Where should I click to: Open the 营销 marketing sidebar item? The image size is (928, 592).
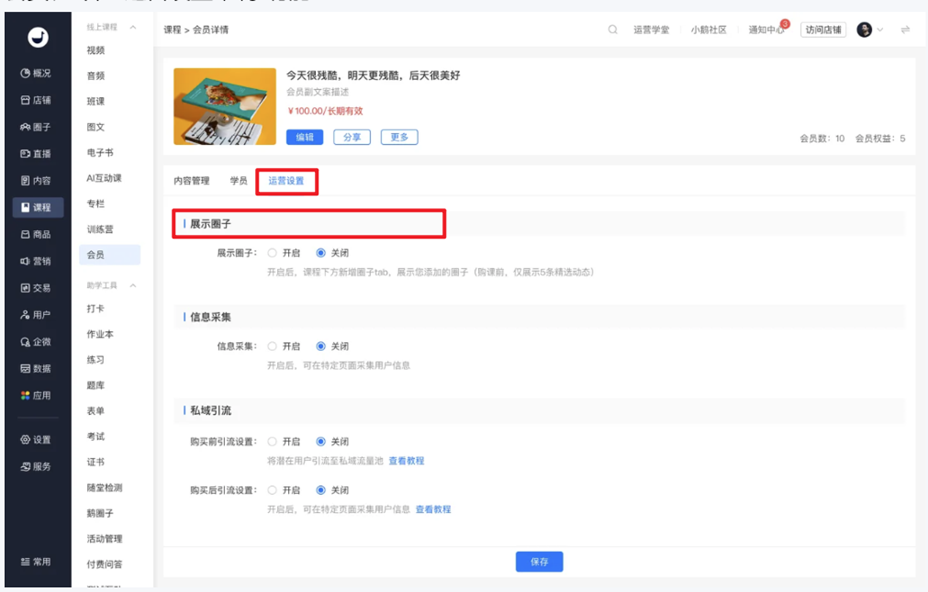[36, 261]
